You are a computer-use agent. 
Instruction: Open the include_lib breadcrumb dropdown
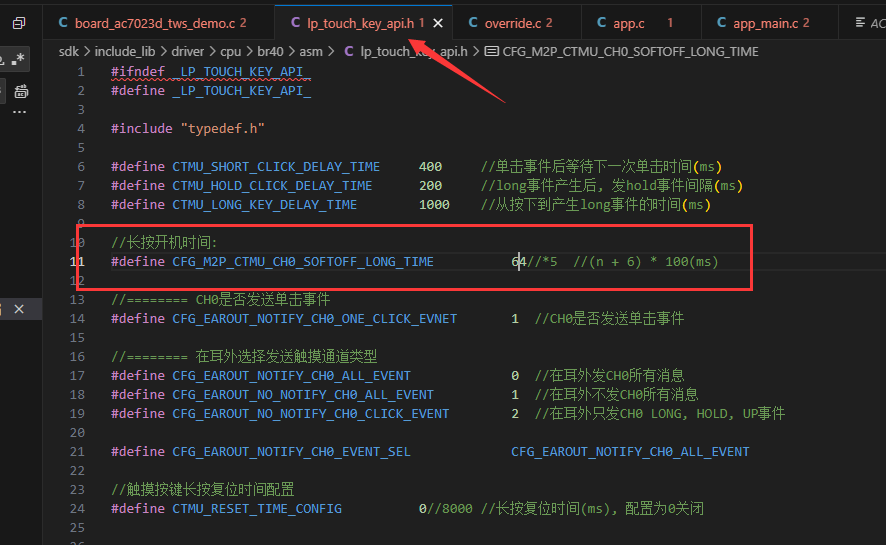click(x=125, y=51)
